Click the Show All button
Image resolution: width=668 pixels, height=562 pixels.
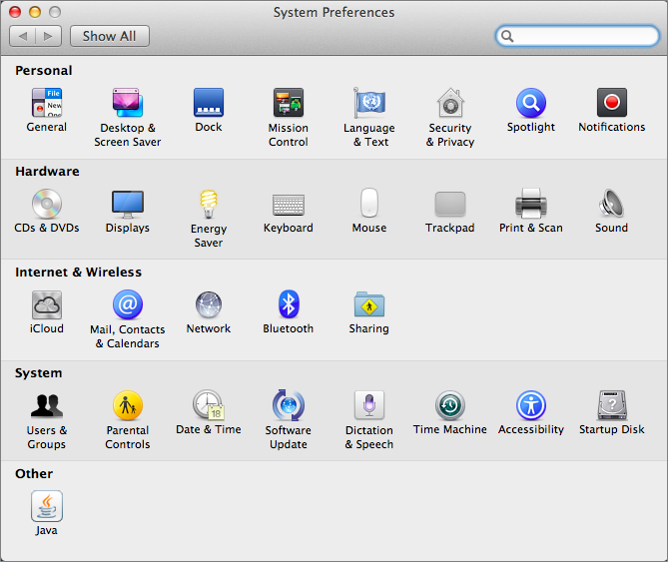click(109, 36)
